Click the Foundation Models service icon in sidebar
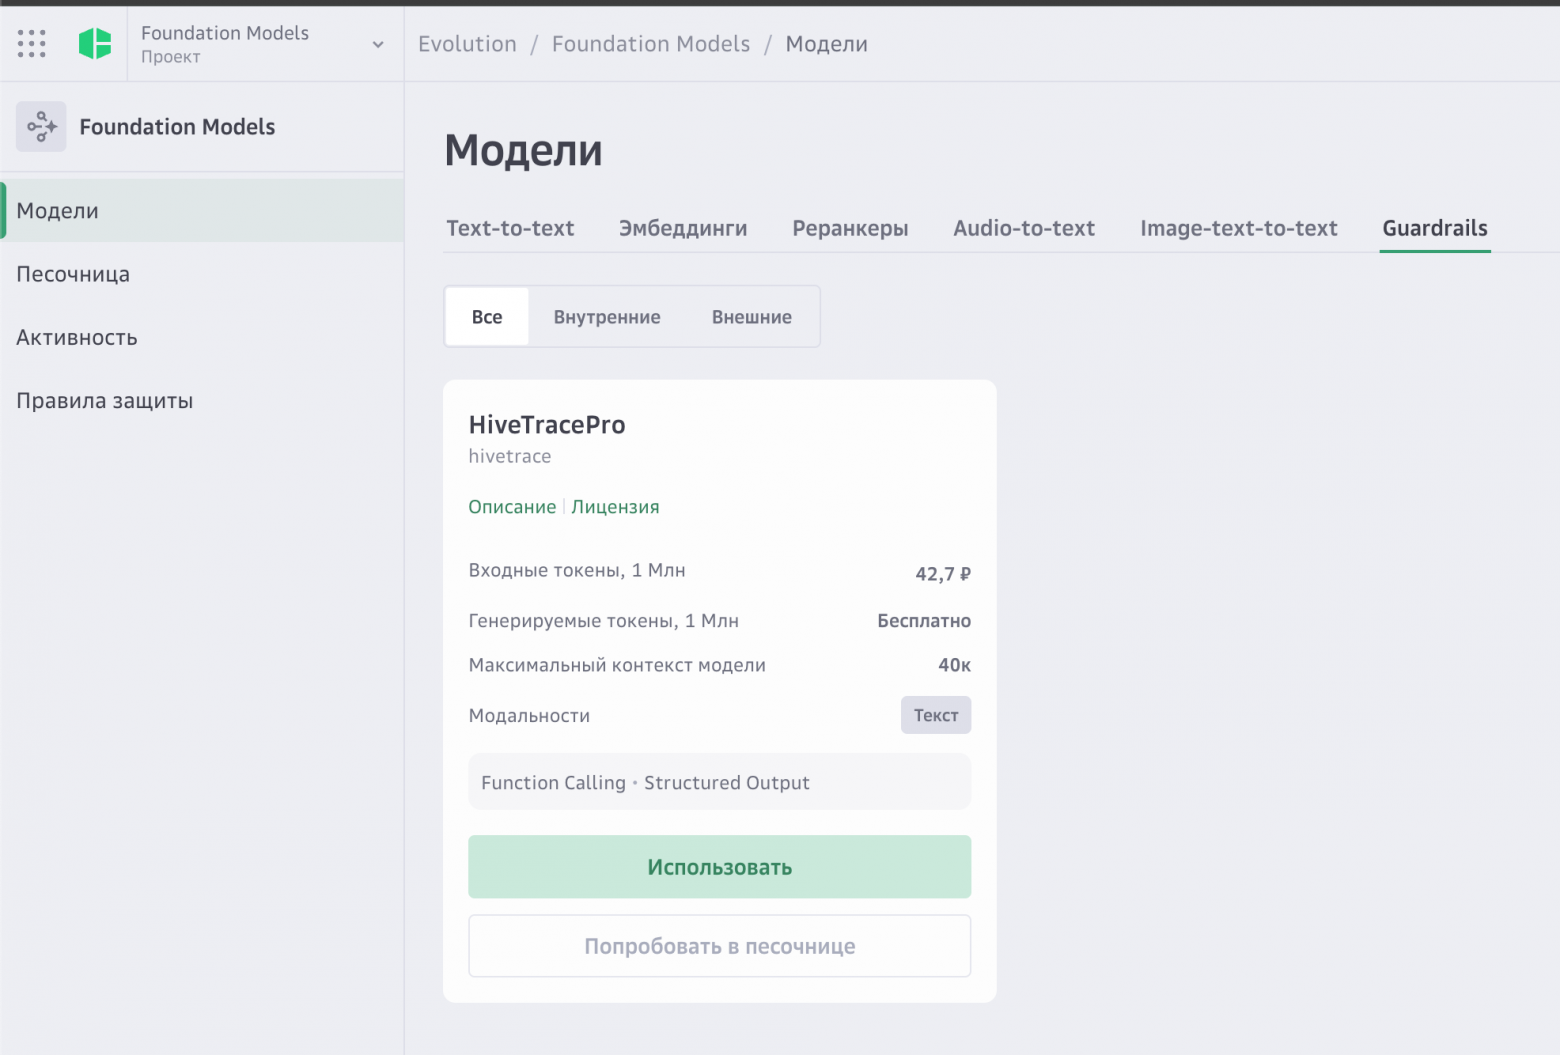Image resolution: width=1560 pixels, height=1055 pixels. click(x=41, y=126)
